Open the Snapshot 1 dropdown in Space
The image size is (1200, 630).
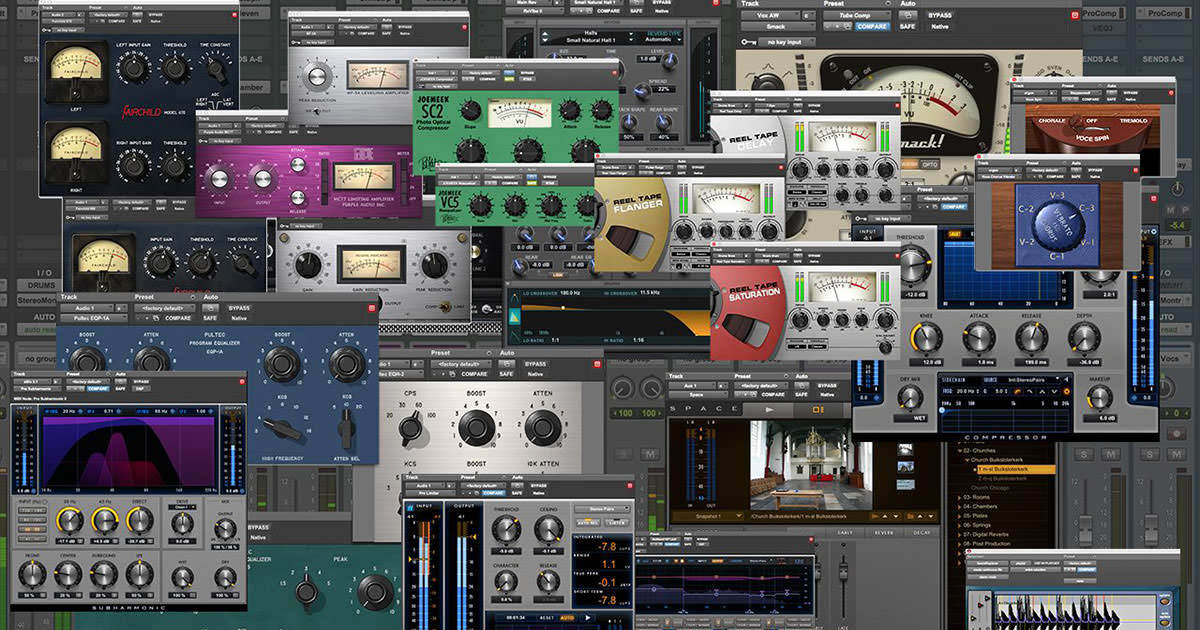click(x=706, y=516)
